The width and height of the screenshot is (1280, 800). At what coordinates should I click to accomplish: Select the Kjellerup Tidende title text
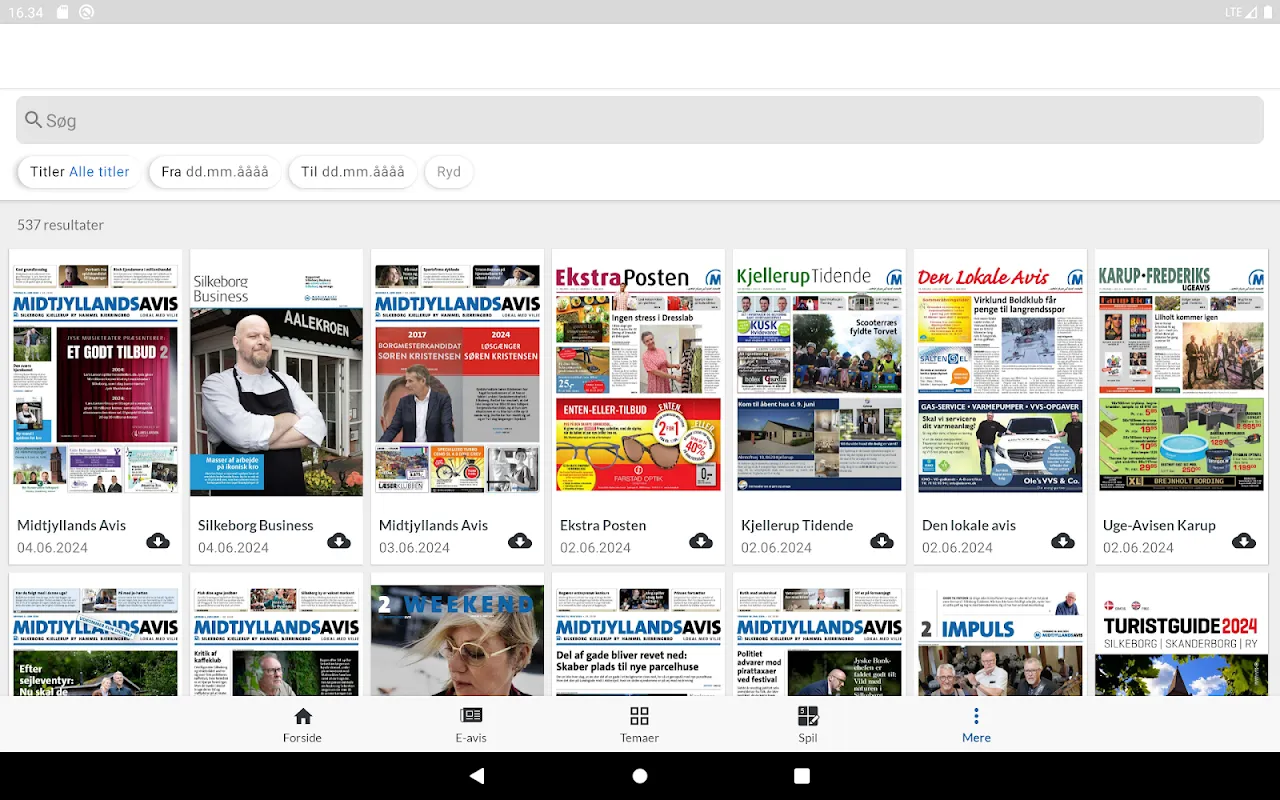797,525
